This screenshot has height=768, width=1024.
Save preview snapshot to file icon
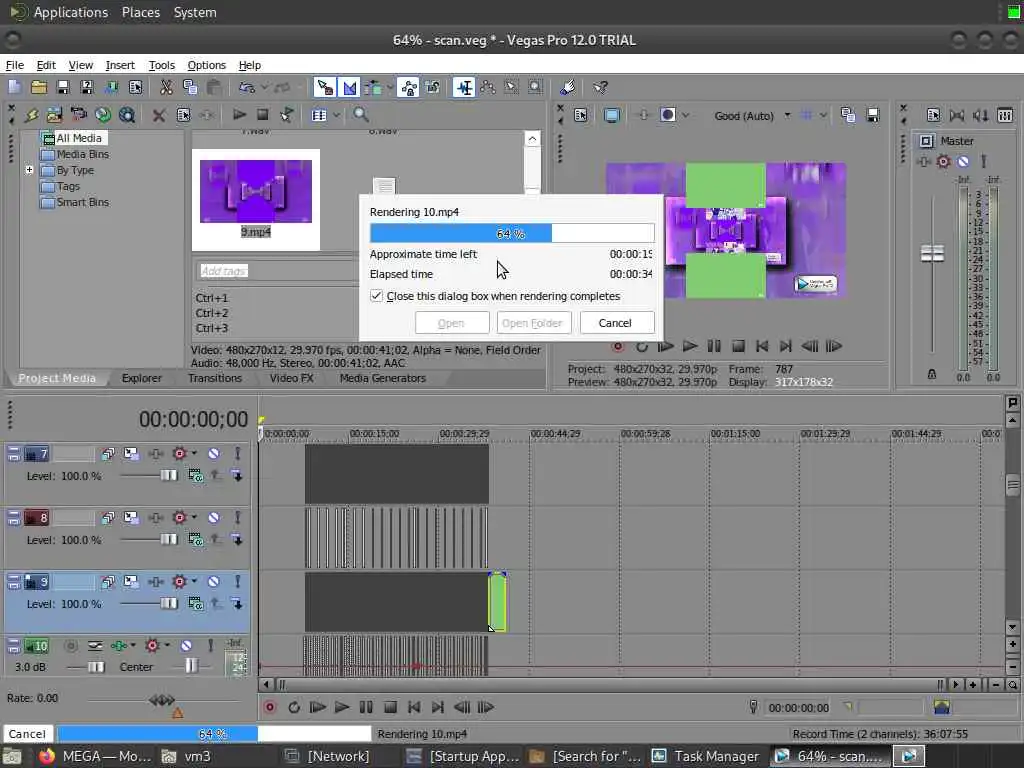872,116
